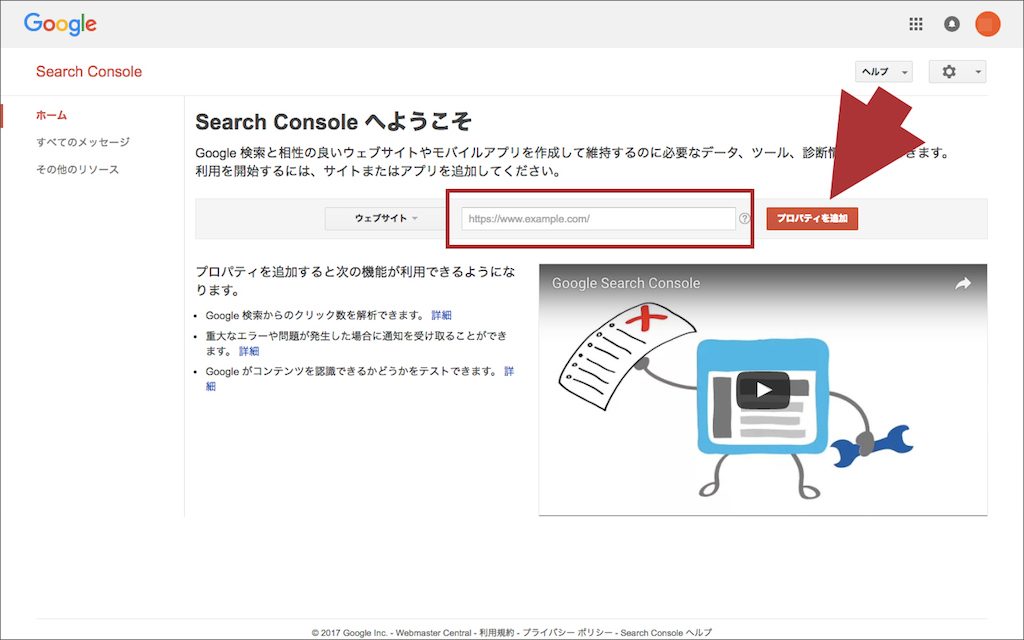Open 詳細 link for content test
The width and height of the screenshot is (1024, 640).
click(x=509, y=371)
